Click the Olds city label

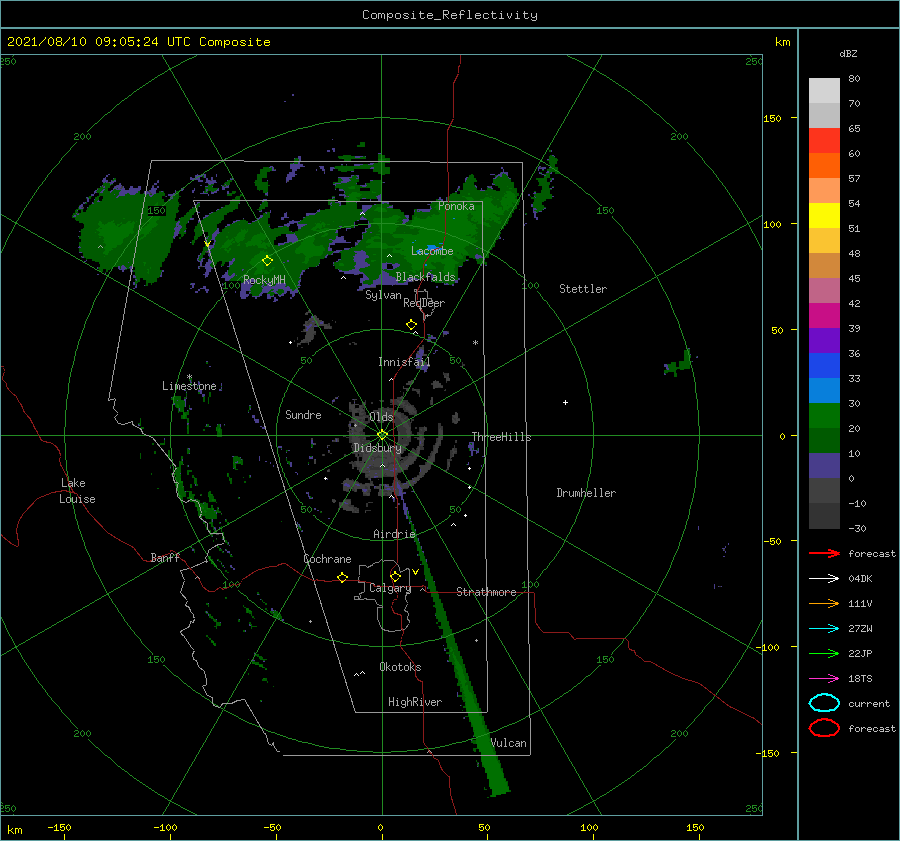381,416
